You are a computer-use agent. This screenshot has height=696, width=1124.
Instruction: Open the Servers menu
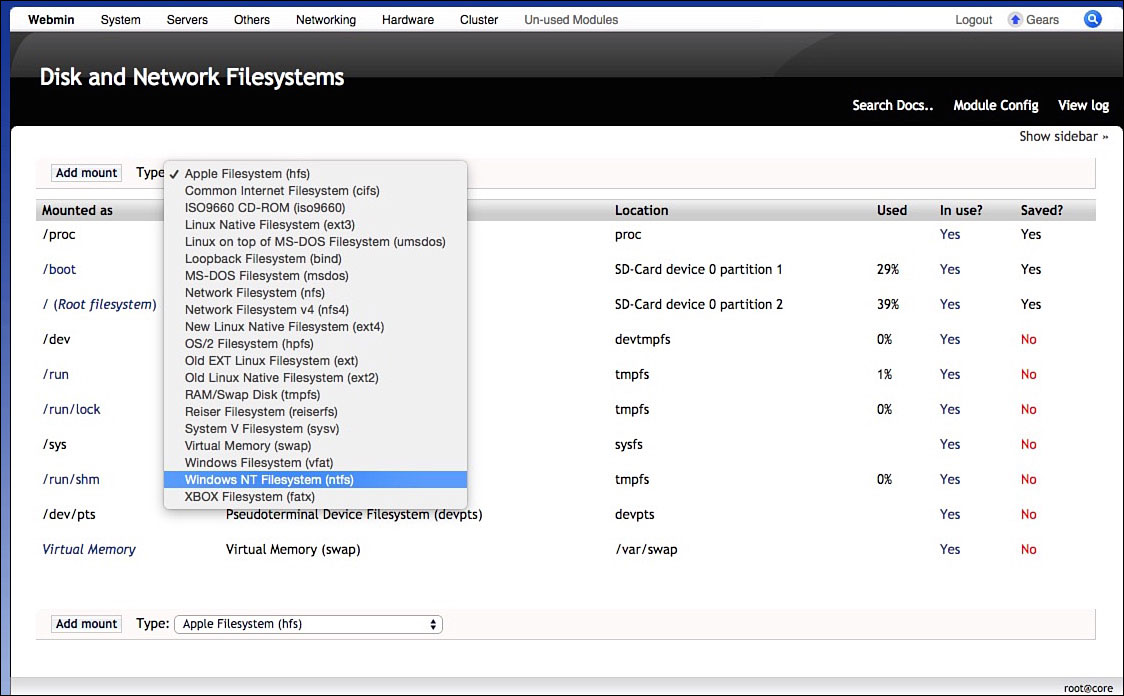[x=187, y=19]
